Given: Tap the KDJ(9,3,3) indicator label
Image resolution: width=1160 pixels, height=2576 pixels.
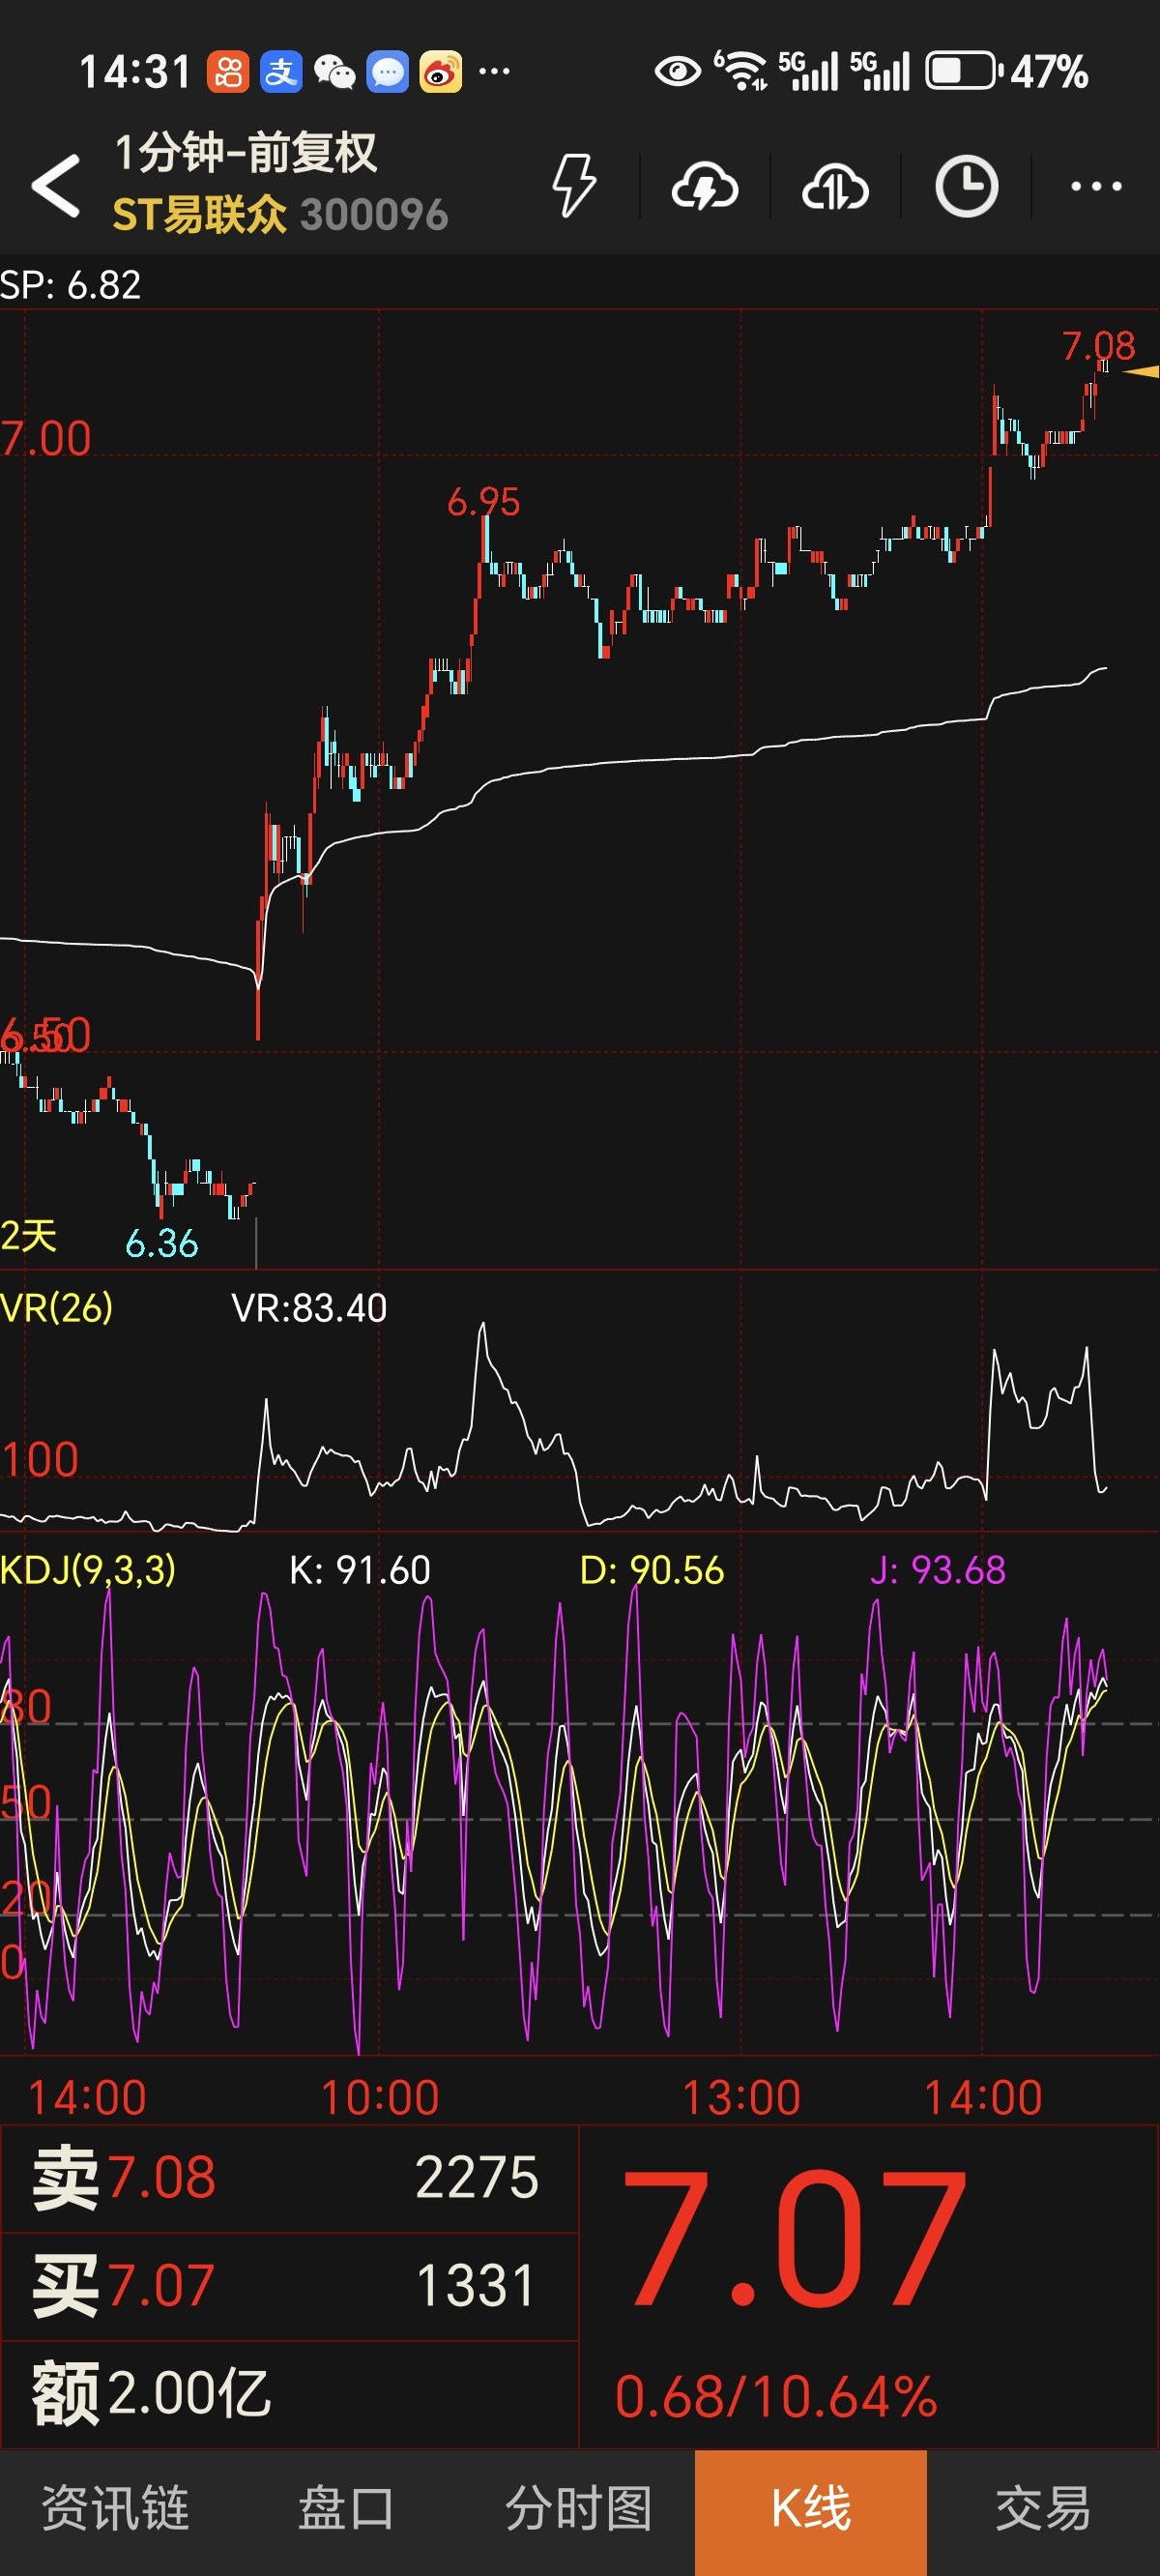Looking at the screenshot, I should coord(88,1570).
